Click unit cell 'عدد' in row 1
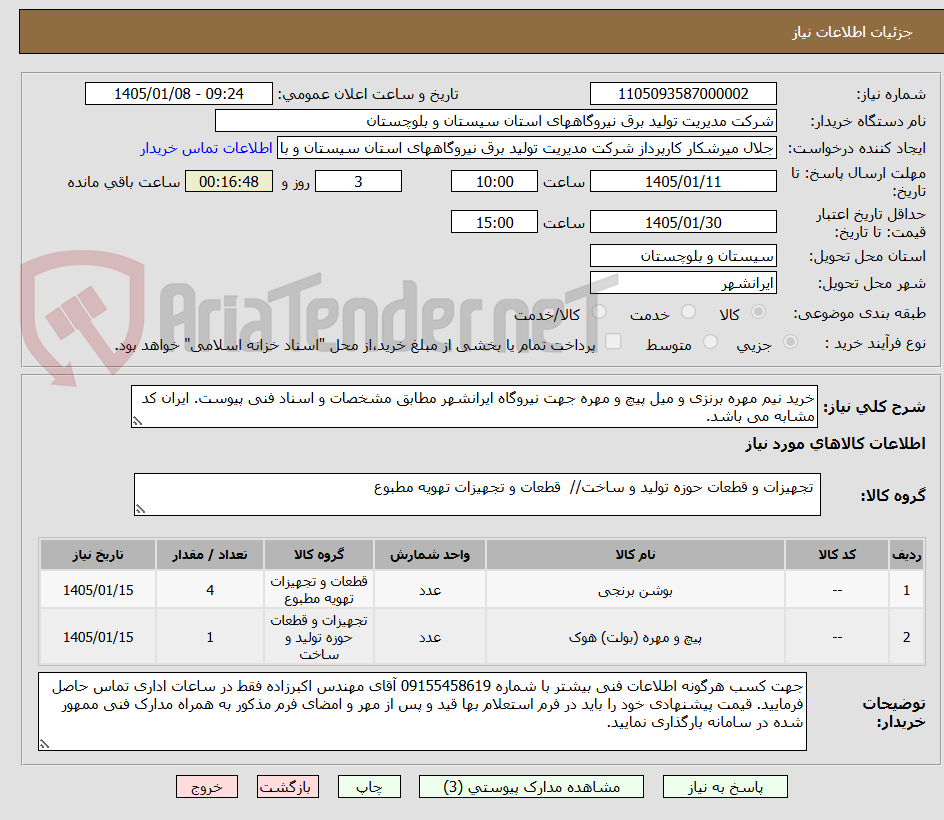 click(x=430, y=590)
